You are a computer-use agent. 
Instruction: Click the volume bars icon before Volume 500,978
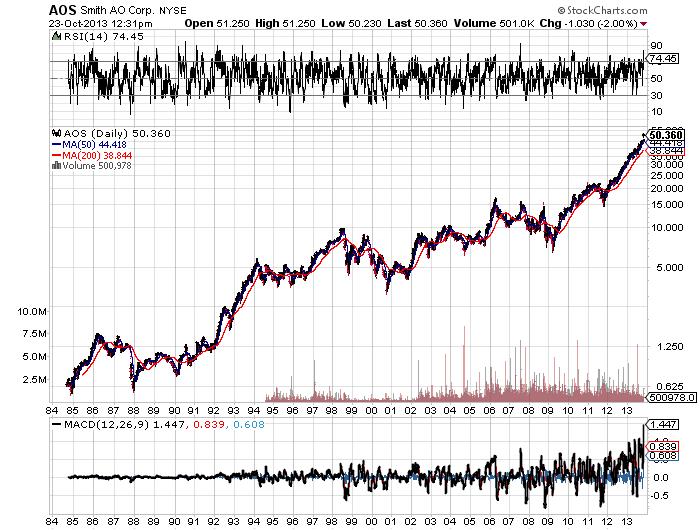tap(56, 165)
